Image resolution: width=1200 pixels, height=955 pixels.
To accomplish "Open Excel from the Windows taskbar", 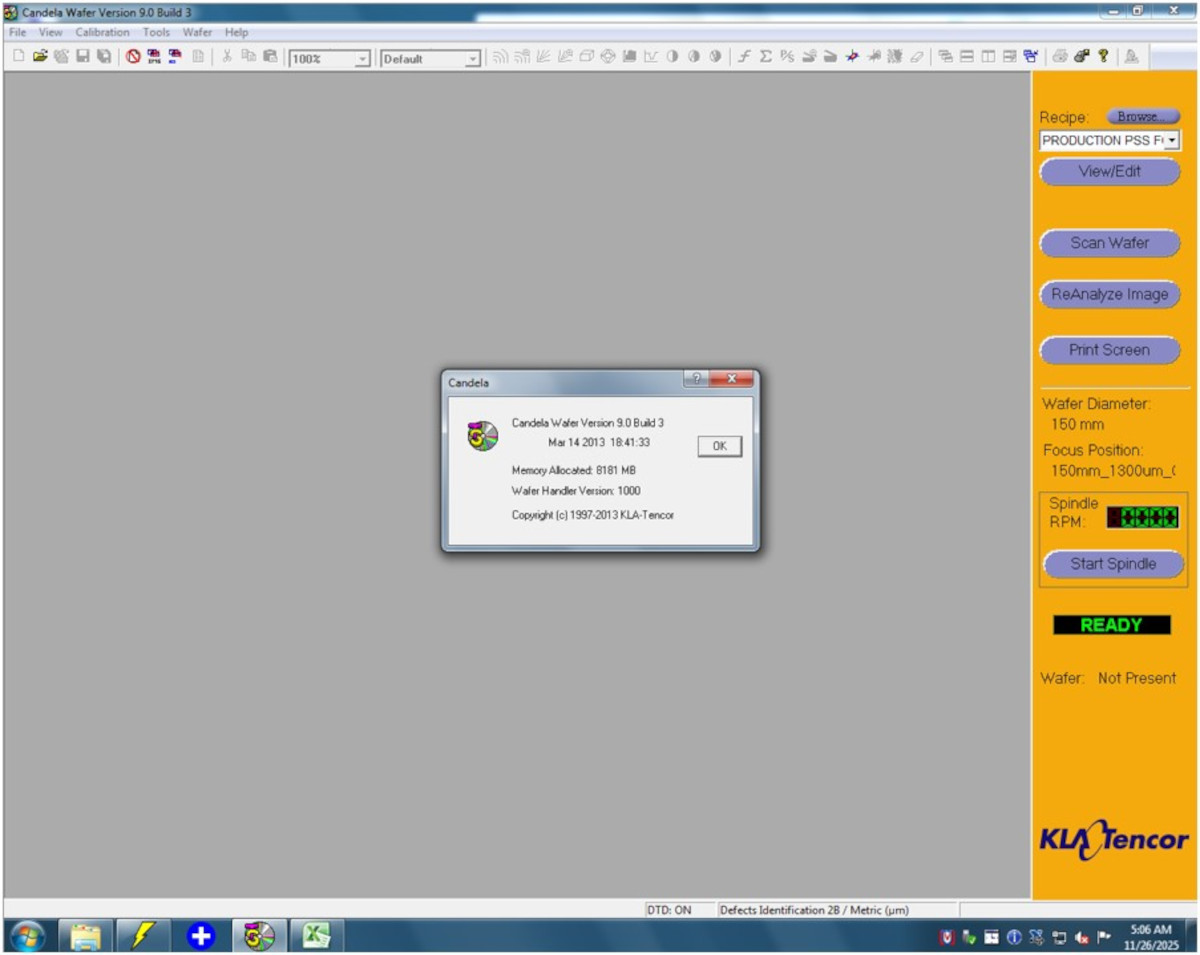I will tap(317, 936).
